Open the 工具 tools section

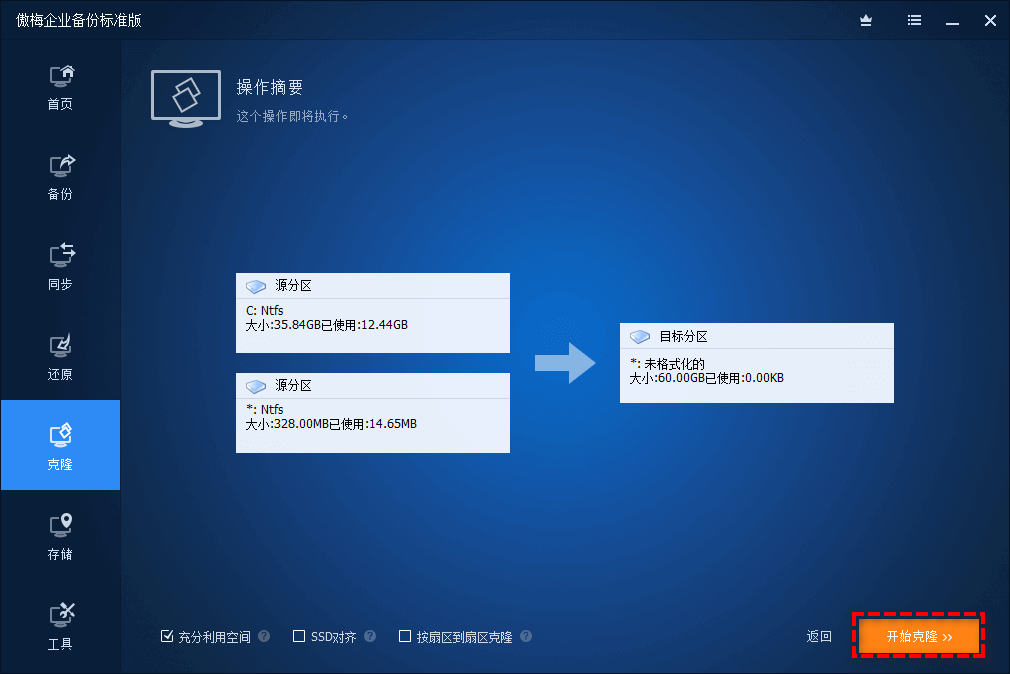pyautogui.click(x=61, y=626)
